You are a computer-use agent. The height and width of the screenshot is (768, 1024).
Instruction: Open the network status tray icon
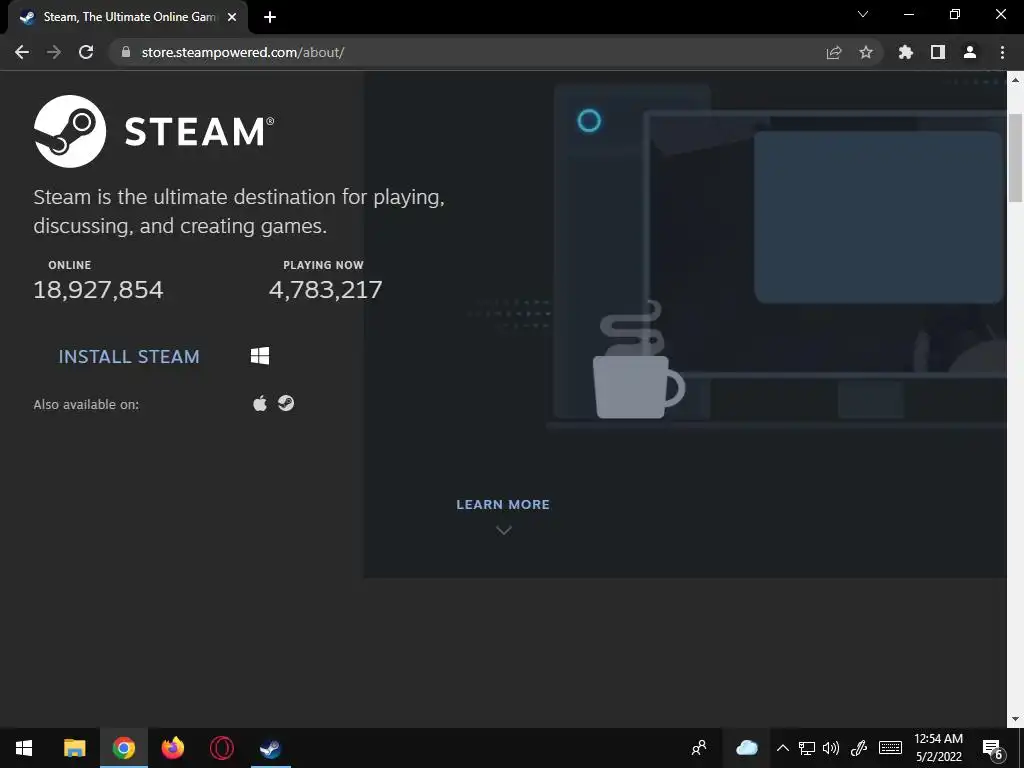point(807,748)
